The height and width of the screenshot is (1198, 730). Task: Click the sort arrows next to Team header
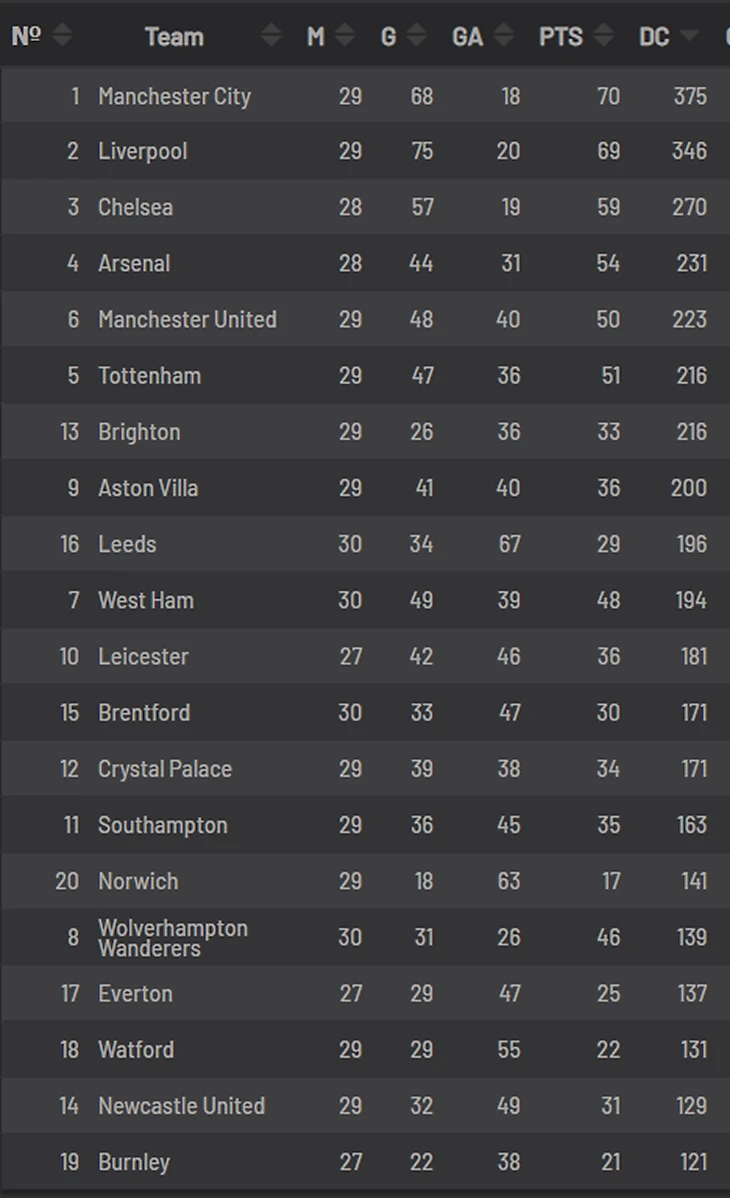271,36
